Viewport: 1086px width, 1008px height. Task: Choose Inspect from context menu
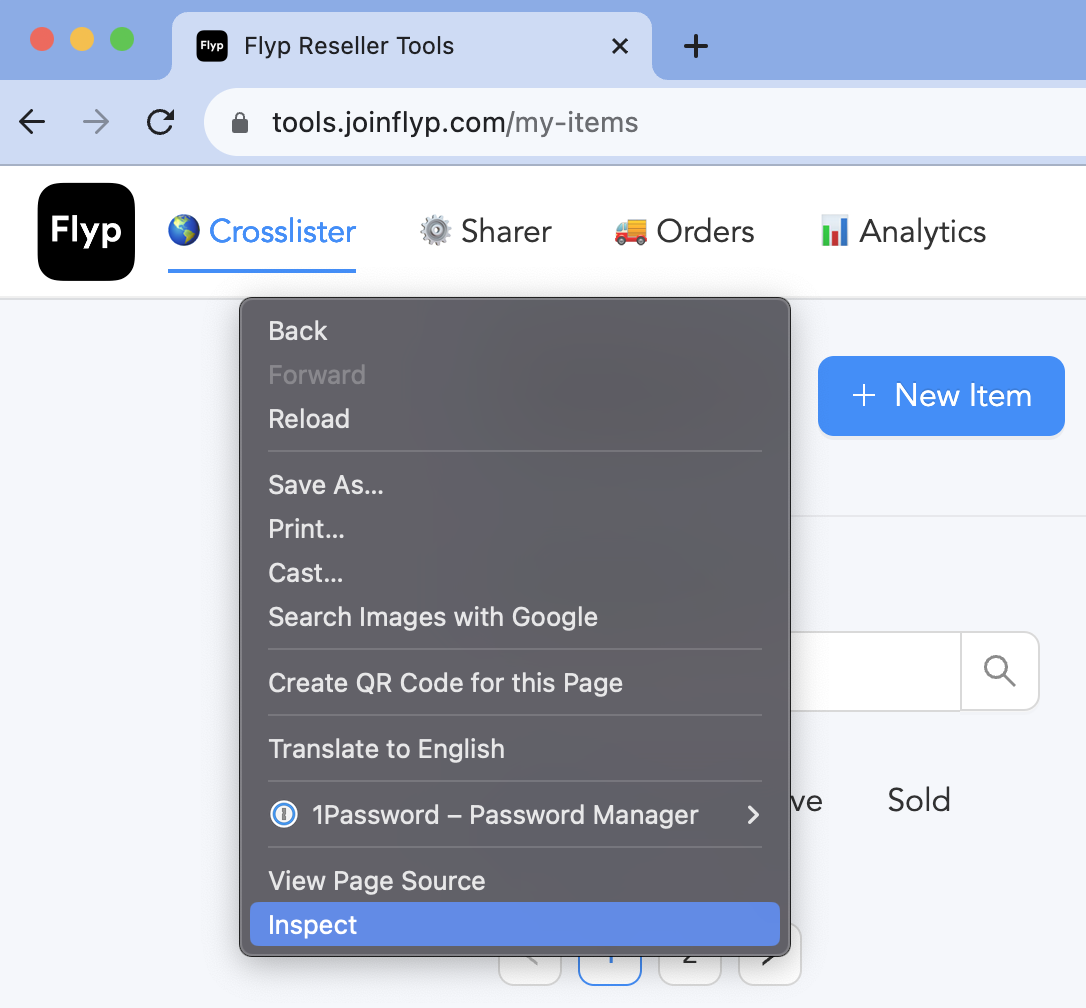click(313, 925)
